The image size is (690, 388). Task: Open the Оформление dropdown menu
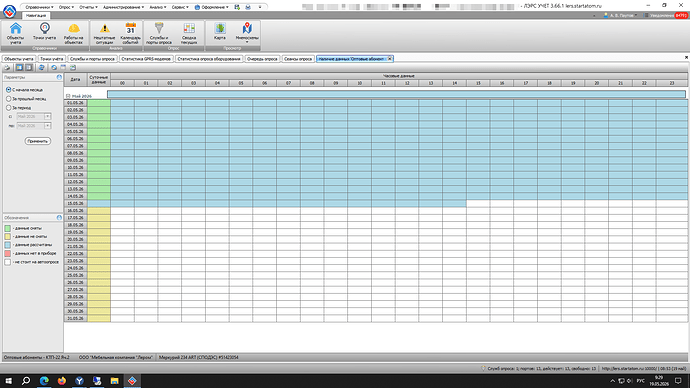(212, 7)
